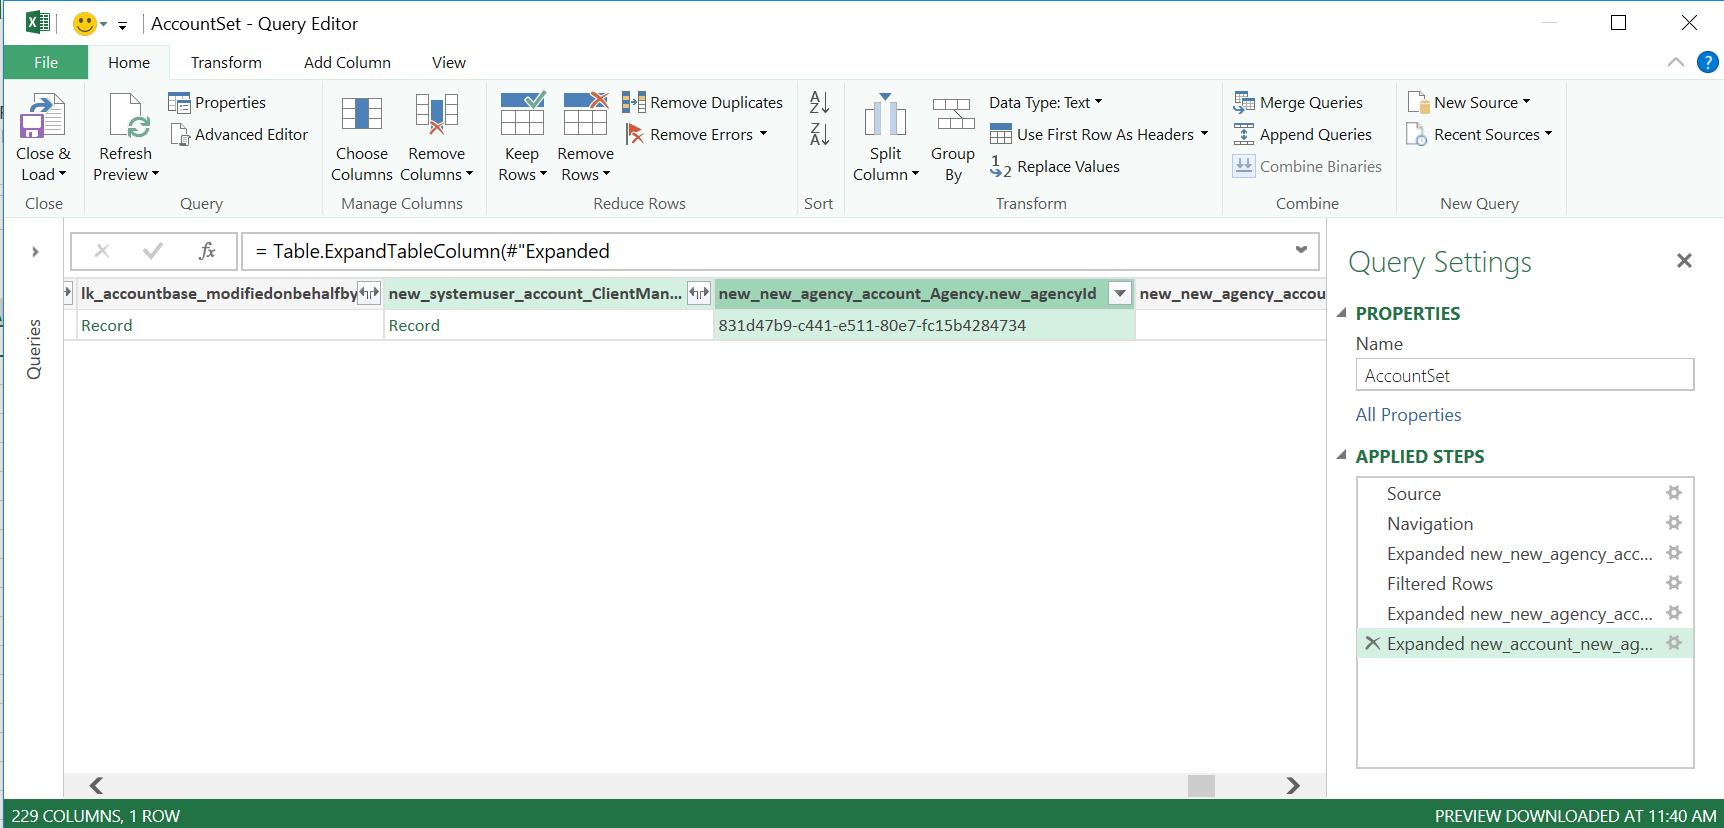
Task: Click the Split Column icon
Action: click(885, 114)
